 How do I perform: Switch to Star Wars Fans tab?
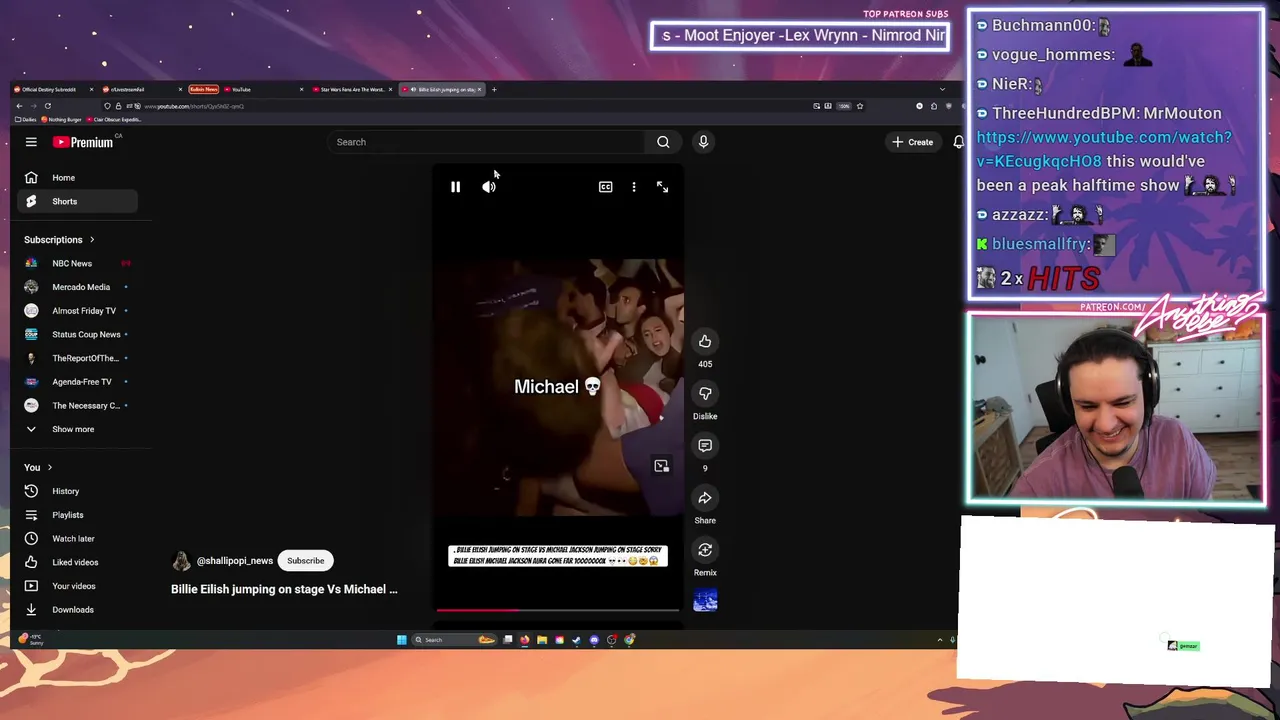(x=352, y=89)
